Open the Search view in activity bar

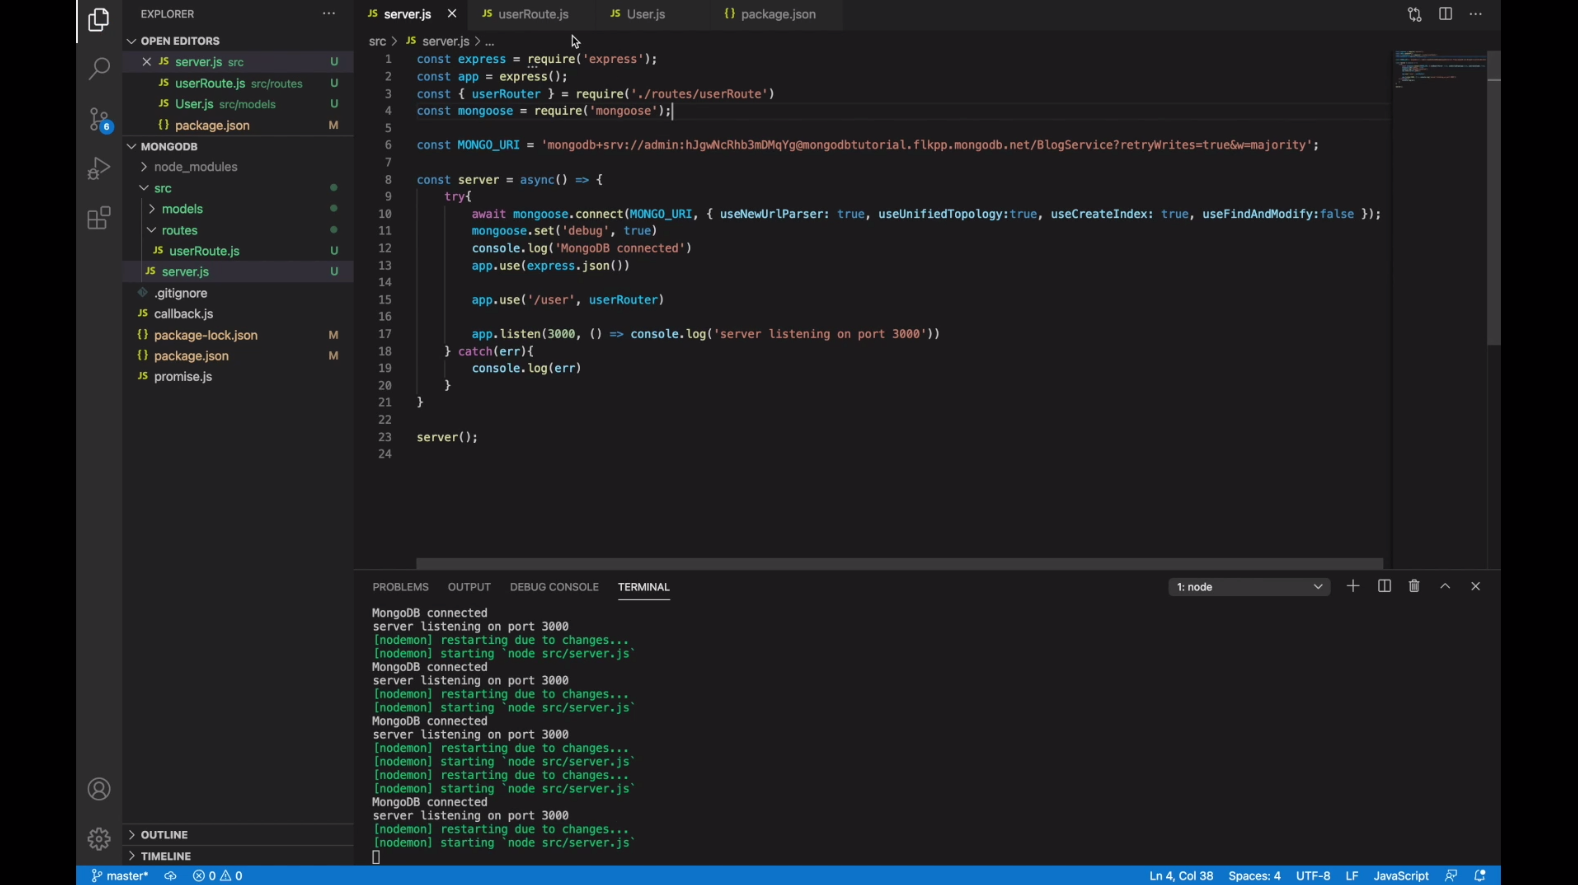pyautogui.click(x=99, y=69)
